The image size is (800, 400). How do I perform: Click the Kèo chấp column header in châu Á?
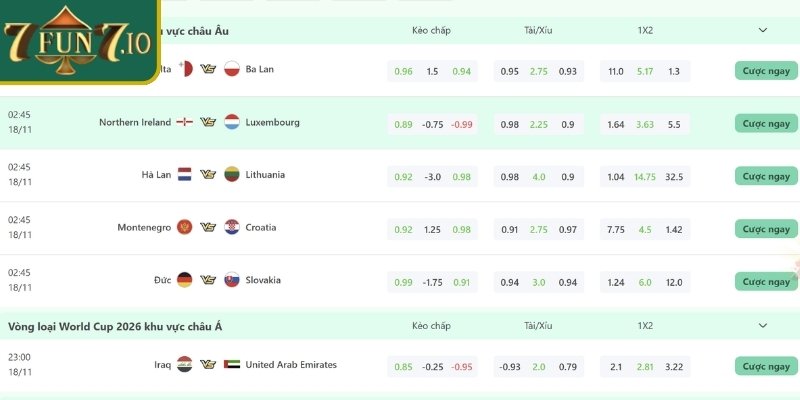pos(431,326)
